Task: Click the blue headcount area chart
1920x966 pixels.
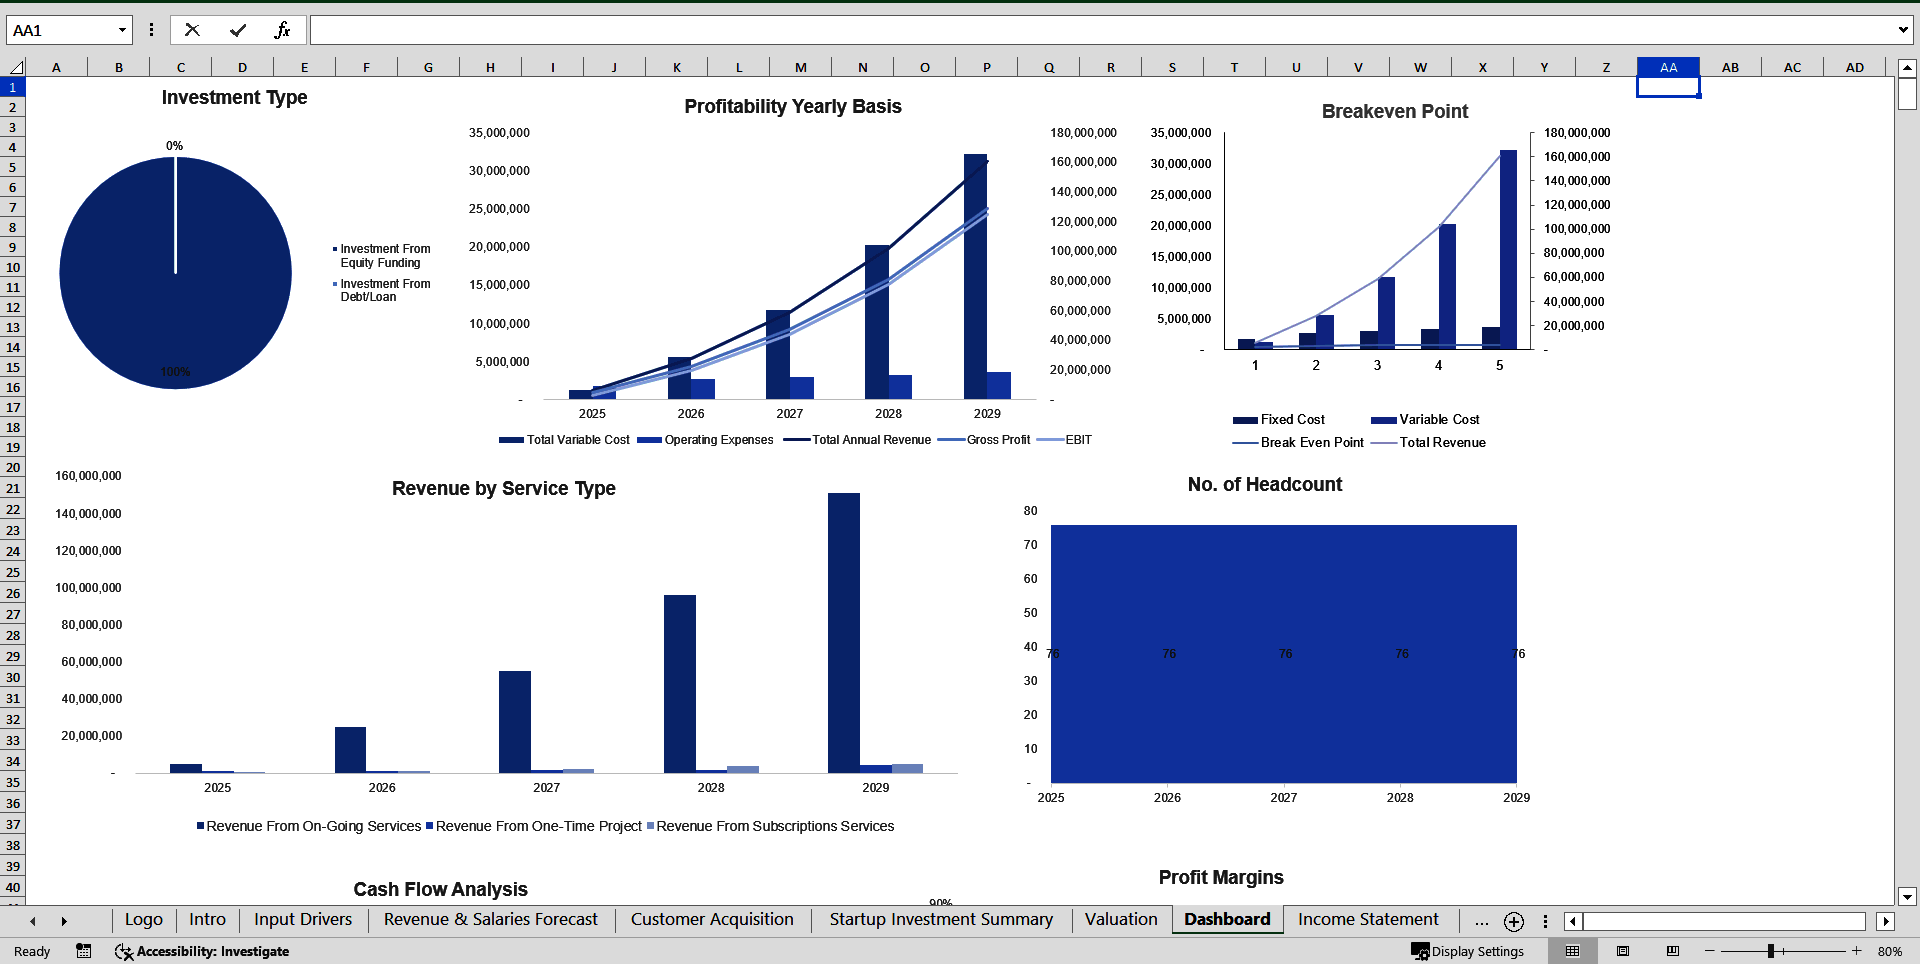Action: (1283, 654)
